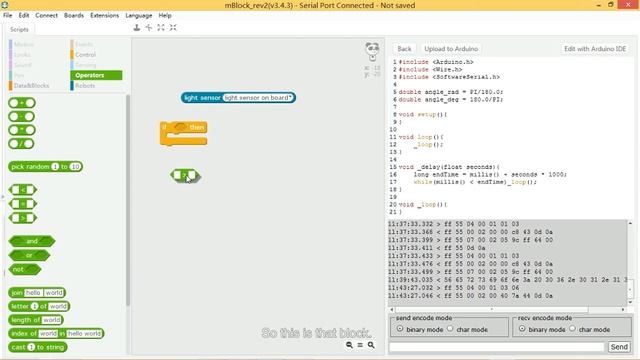
Task: Open the Language menu
Action: pyautogui.click(x=139, y=16)
